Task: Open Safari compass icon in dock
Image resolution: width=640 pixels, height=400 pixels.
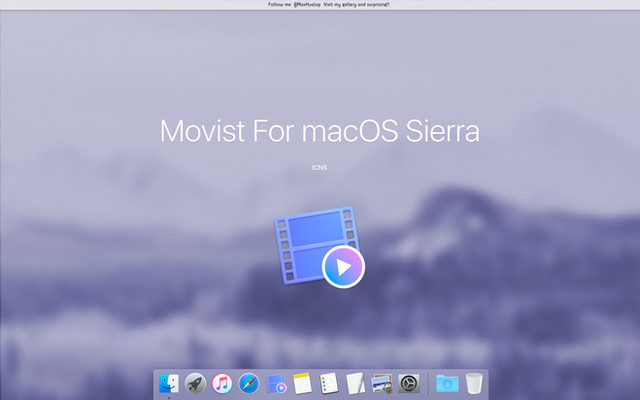Action: pyautogui.click(x=249, y=384)
